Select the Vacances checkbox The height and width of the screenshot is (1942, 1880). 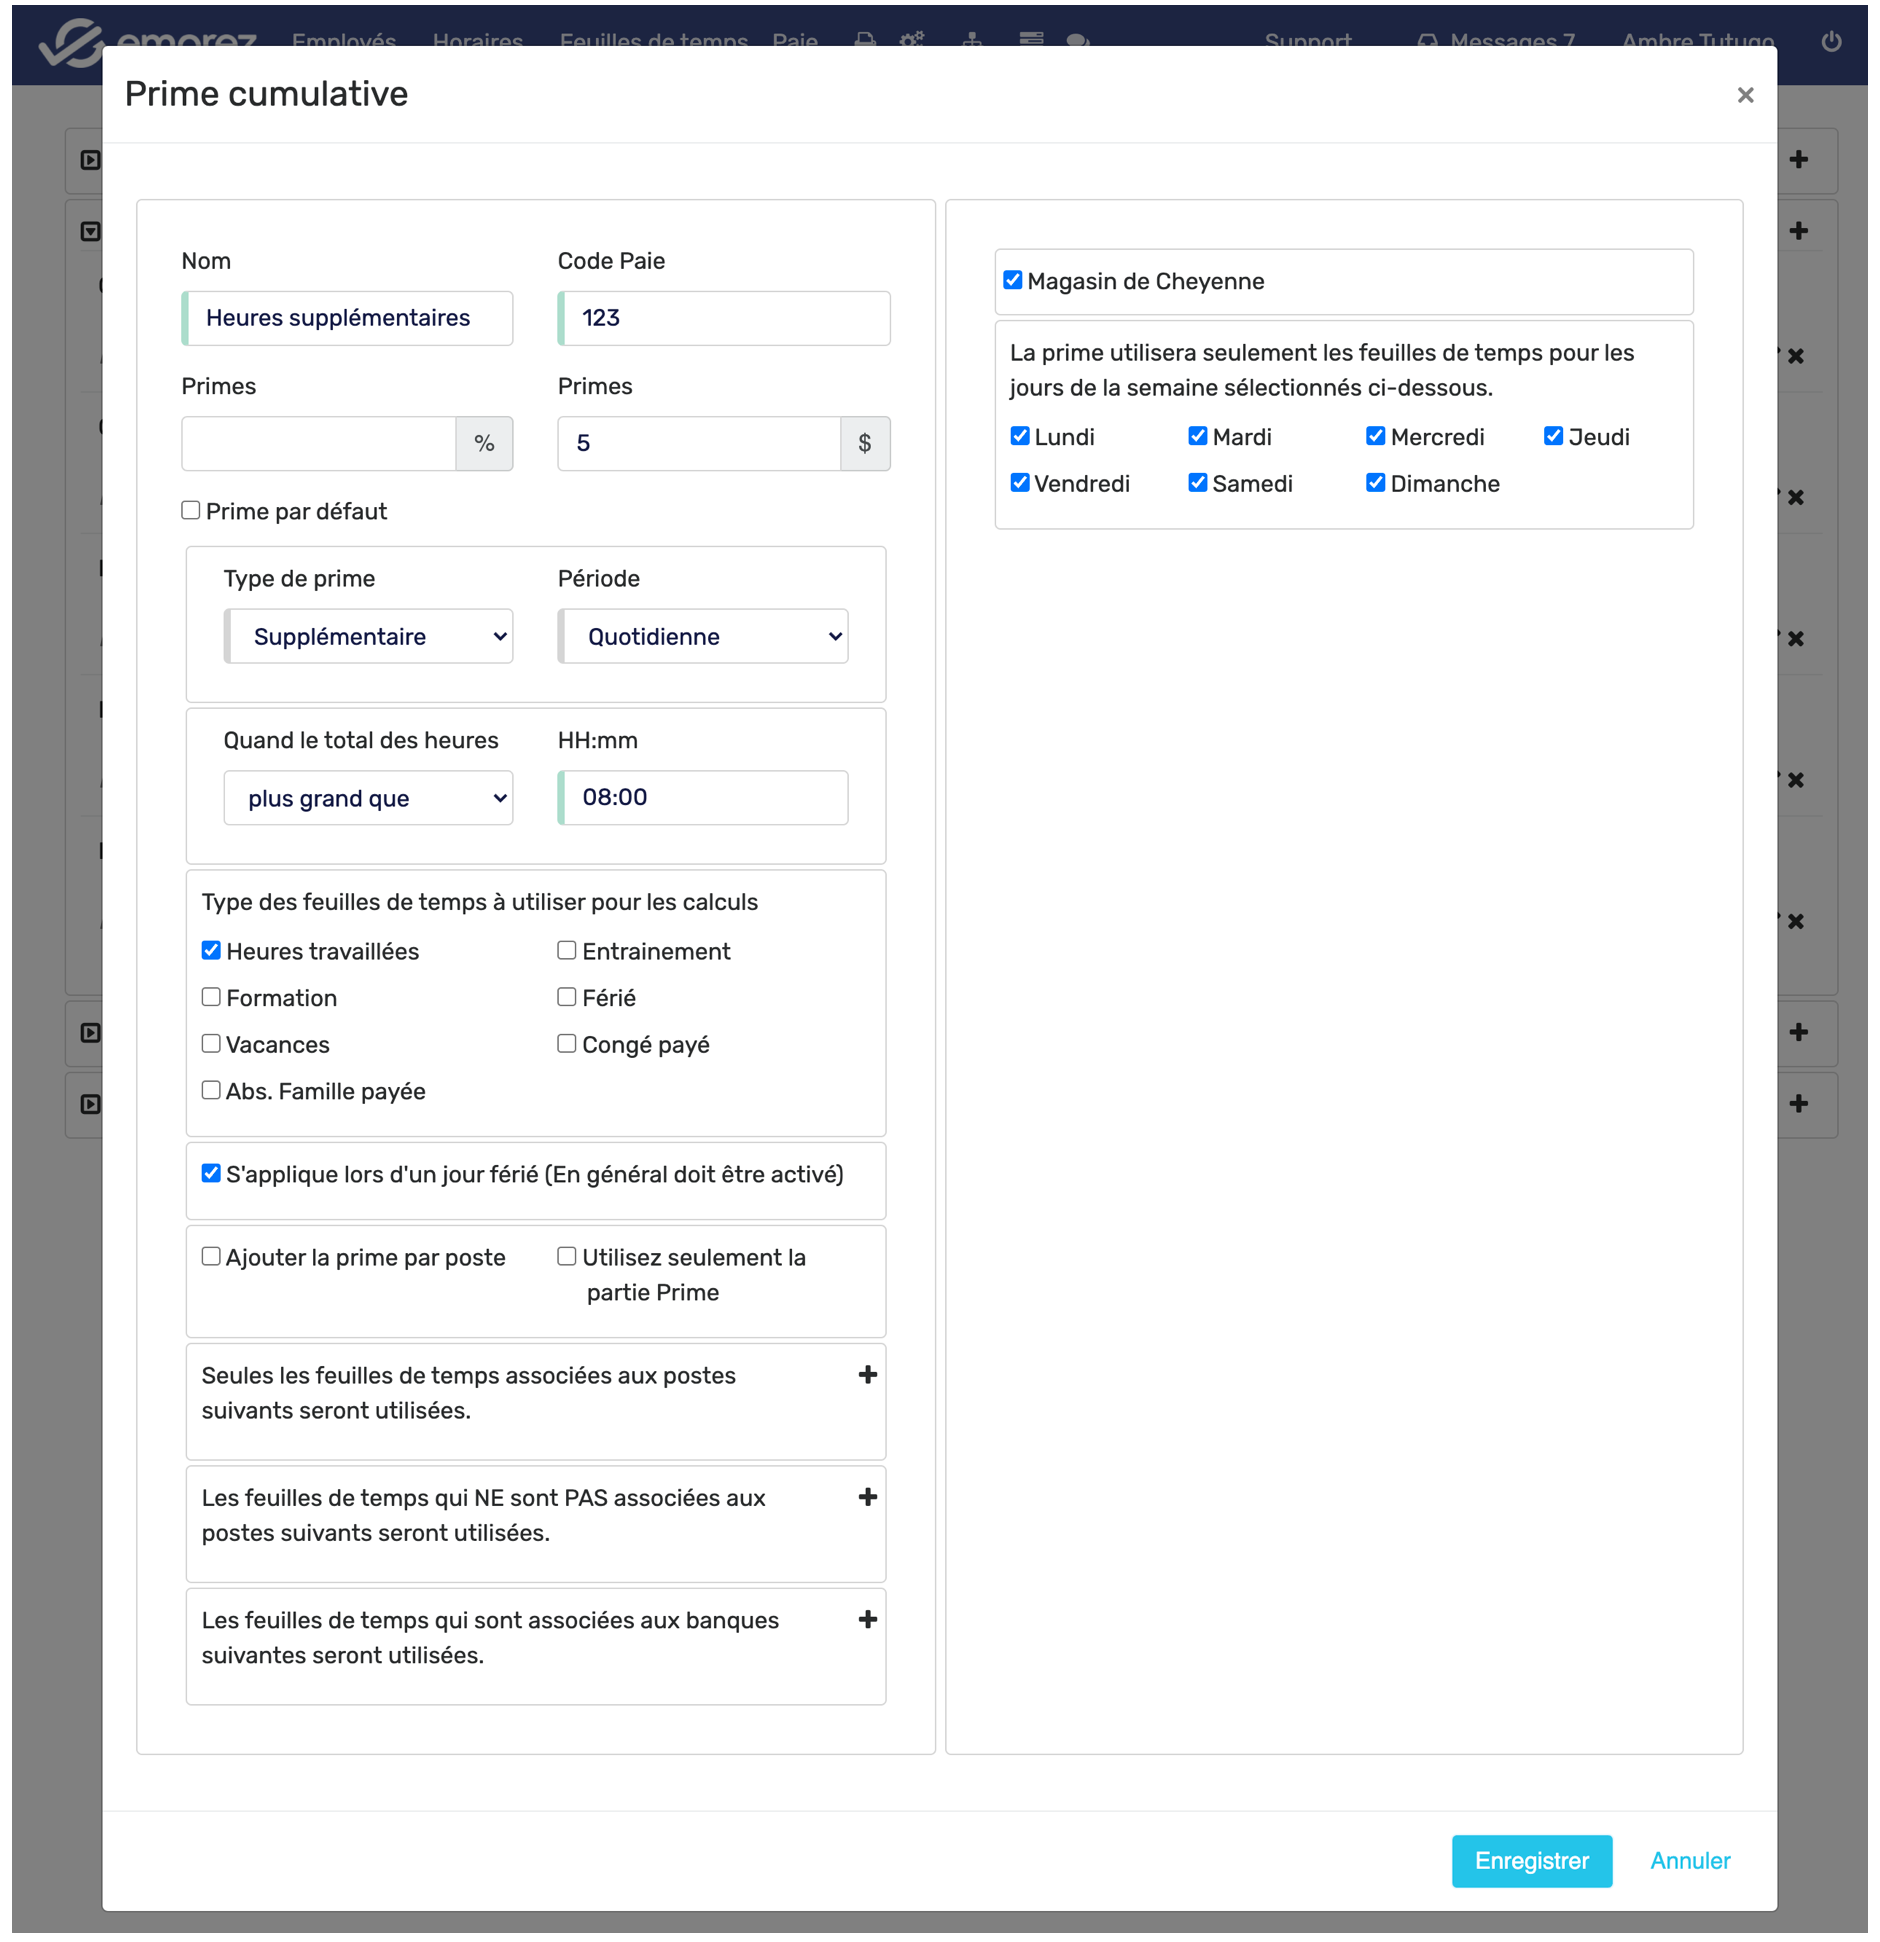211,1044
